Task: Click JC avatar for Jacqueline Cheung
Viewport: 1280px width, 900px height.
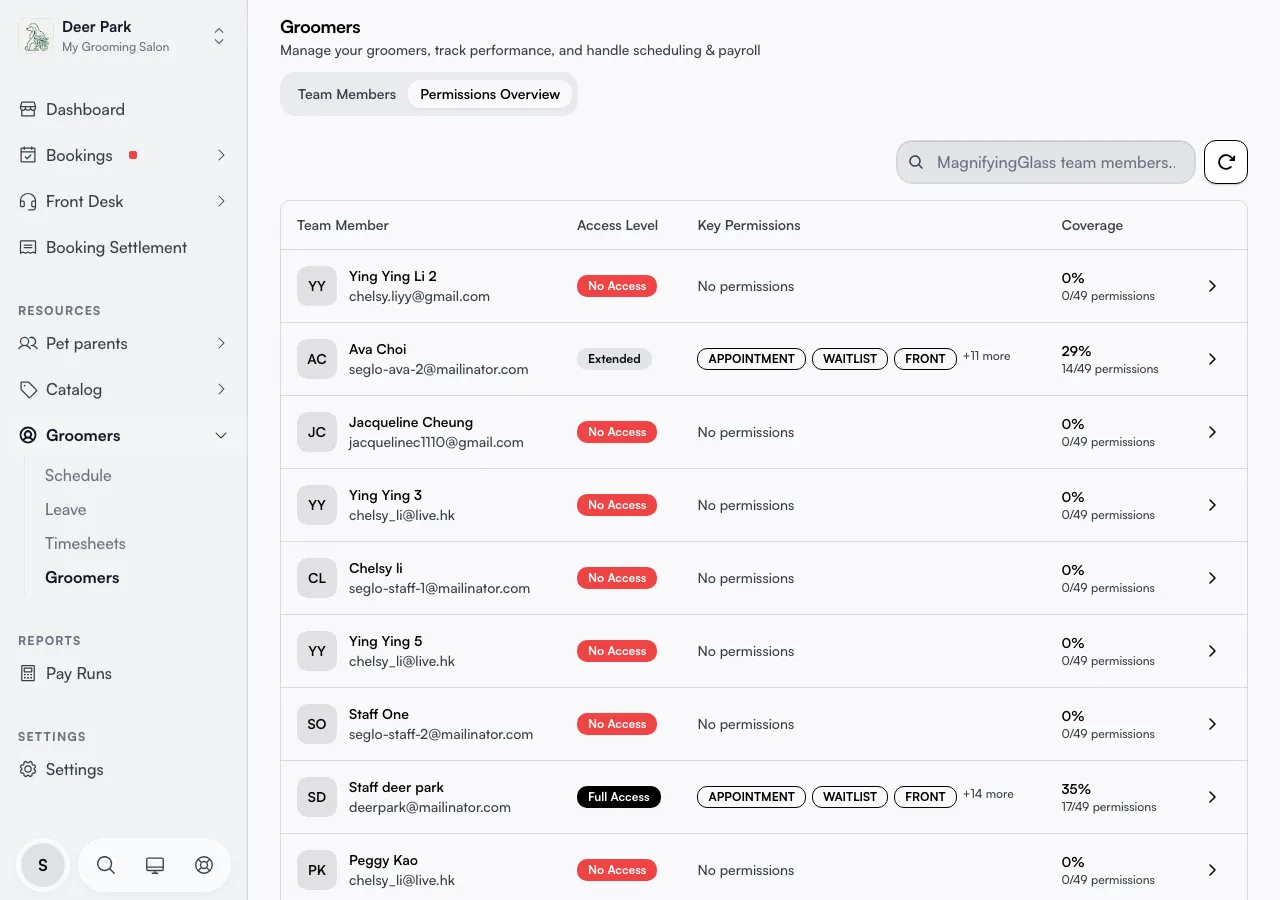Action: 317,432
